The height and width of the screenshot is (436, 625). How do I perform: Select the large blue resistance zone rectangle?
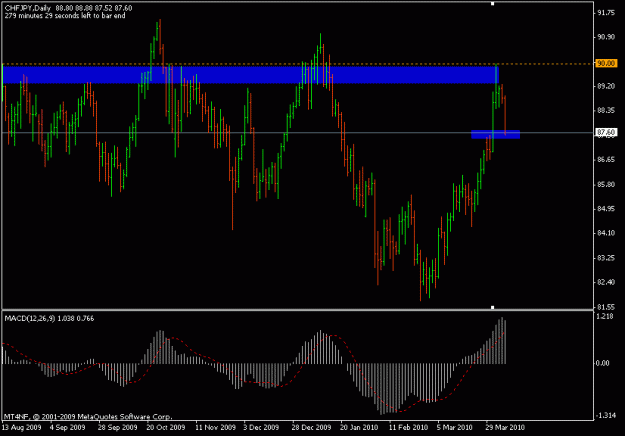tap(250, 75)
